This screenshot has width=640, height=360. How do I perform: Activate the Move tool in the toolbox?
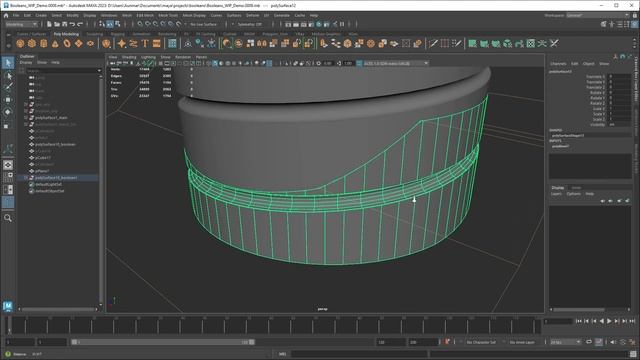(8, 100)
